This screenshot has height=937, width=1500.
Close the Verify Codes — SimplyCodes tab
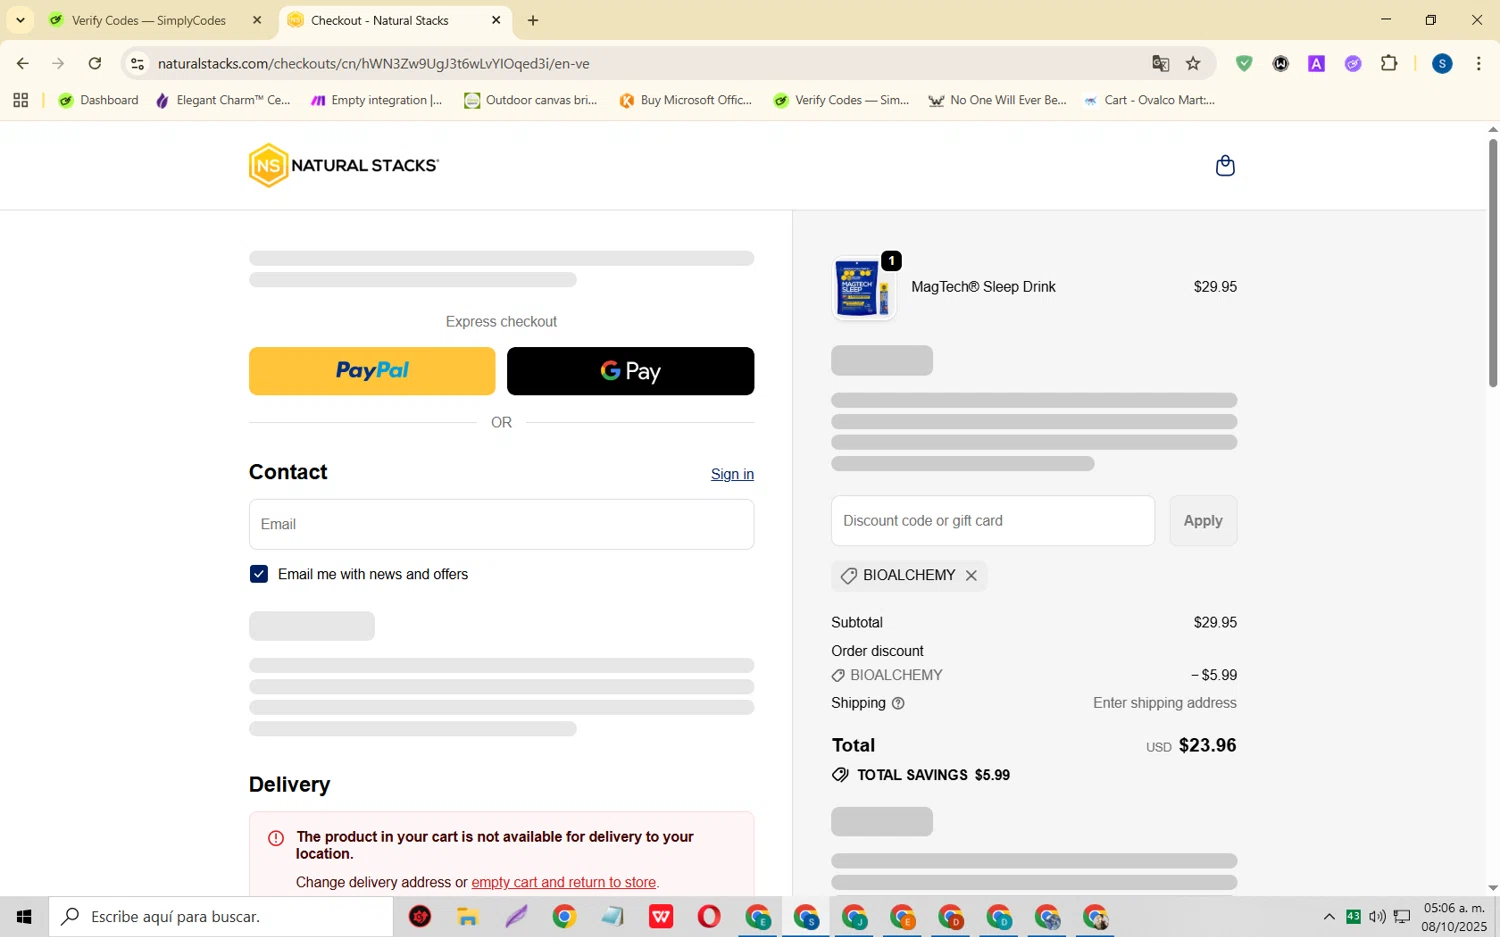(x=257, y=20)
